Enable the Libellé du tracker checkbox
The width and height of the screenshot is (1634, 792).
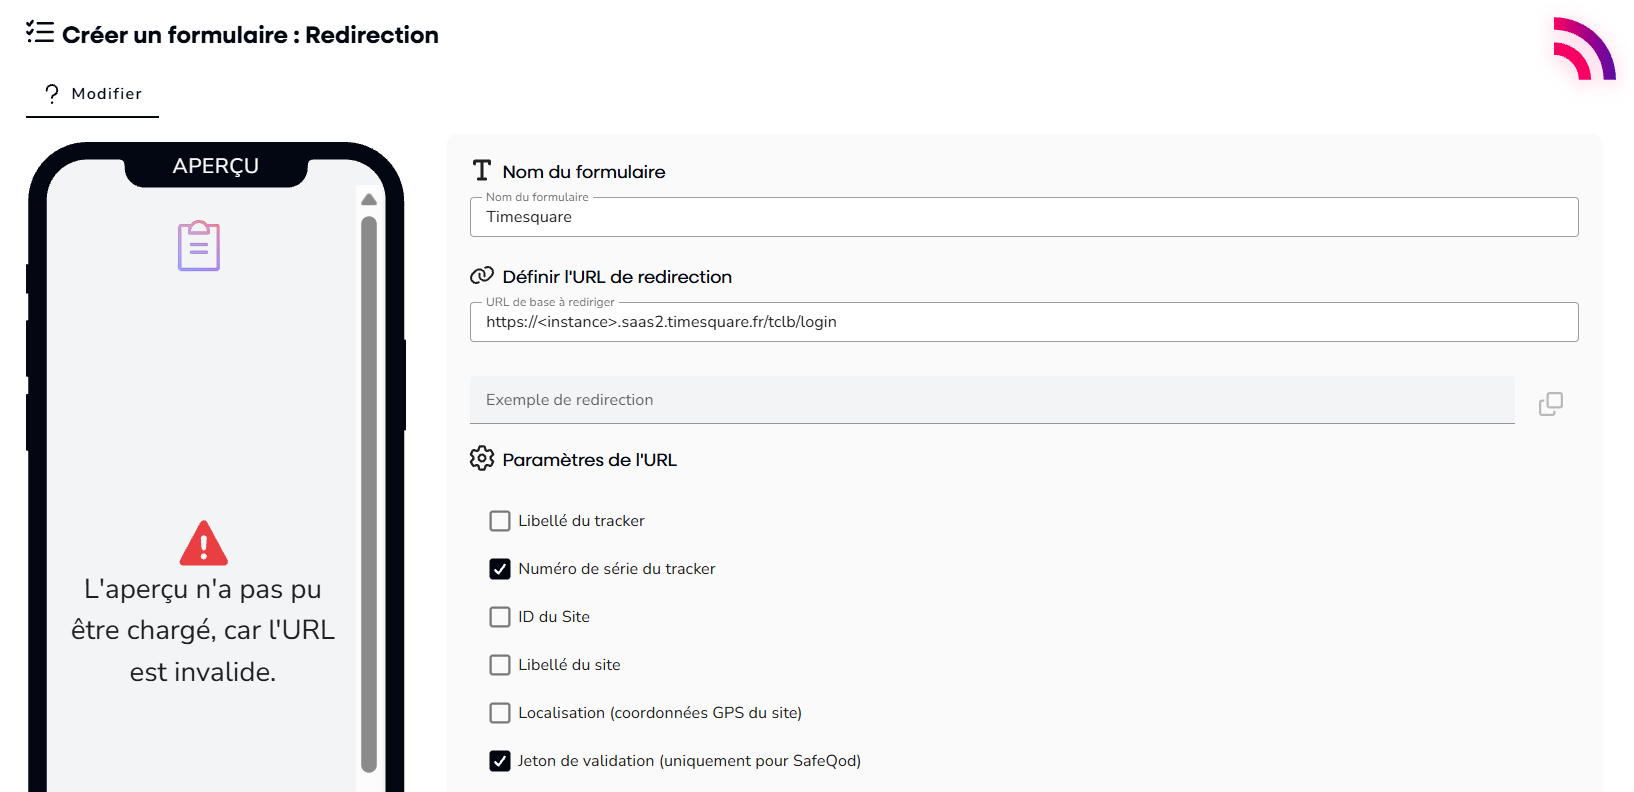(x=500, y=521)
